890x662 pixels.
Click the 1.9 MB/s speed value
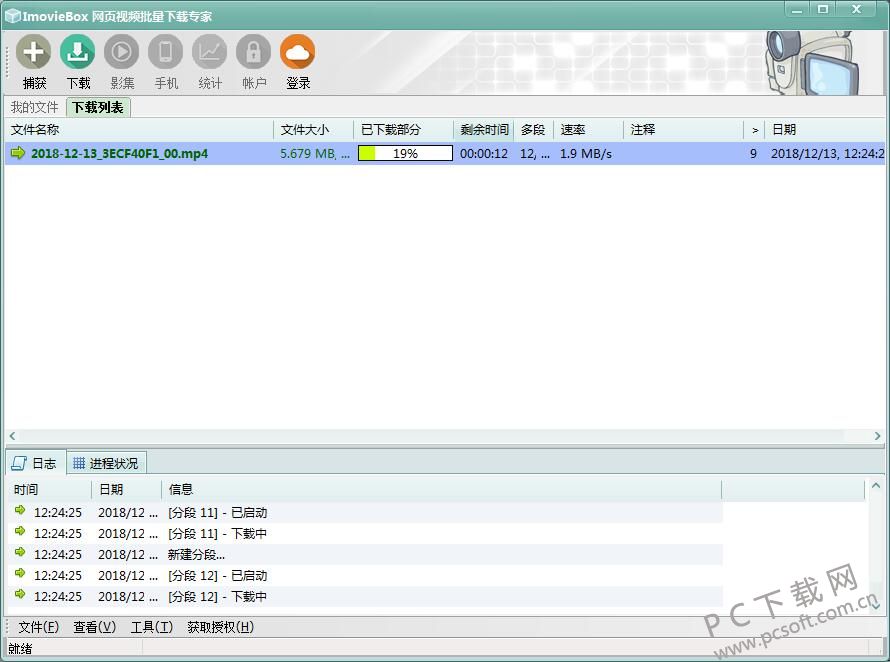pyautogui.click(x=586, y=153)
